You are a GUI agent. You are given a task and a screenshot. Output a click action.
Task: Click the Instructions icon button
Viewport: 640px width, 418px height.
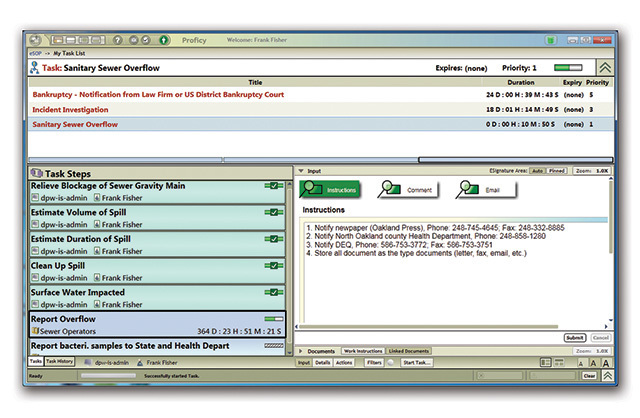pyautogui.click(x=332, y=188)
